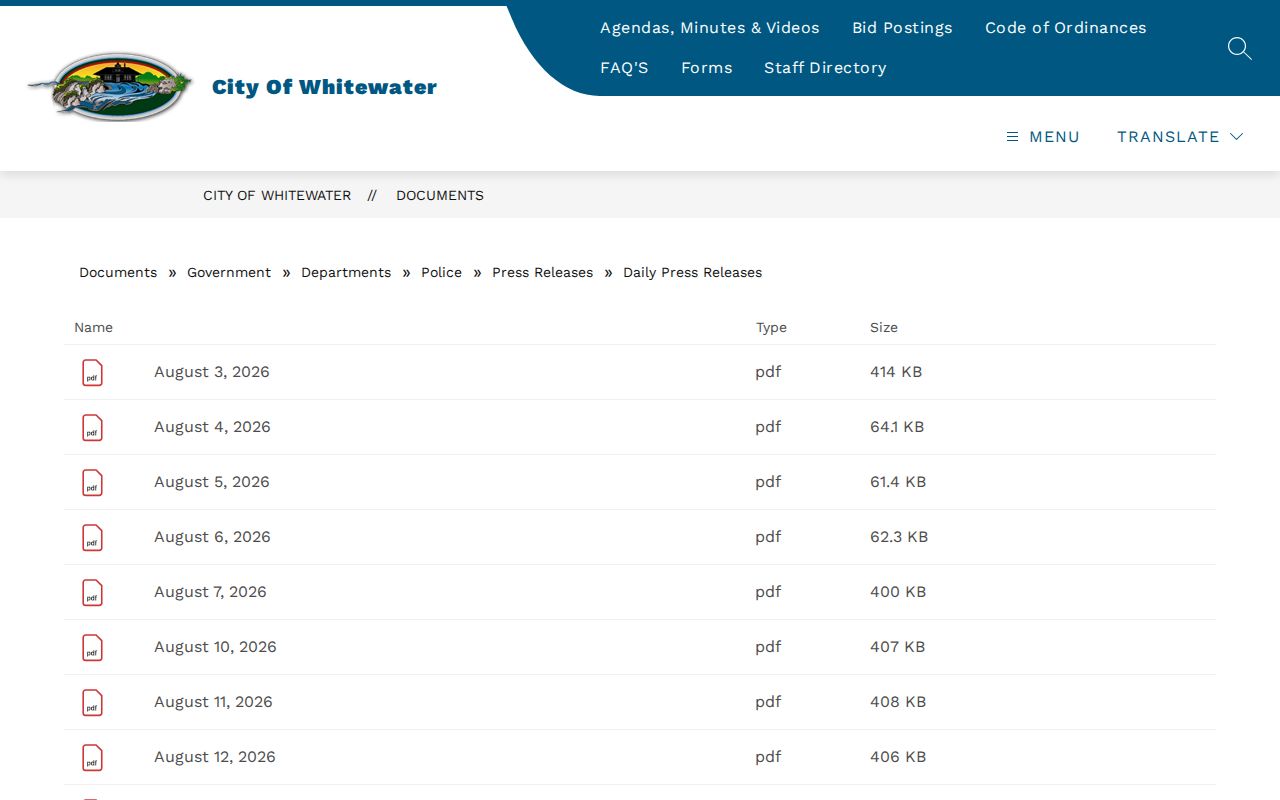Navigate to Government folder breadcrumb

coord(229,273)
